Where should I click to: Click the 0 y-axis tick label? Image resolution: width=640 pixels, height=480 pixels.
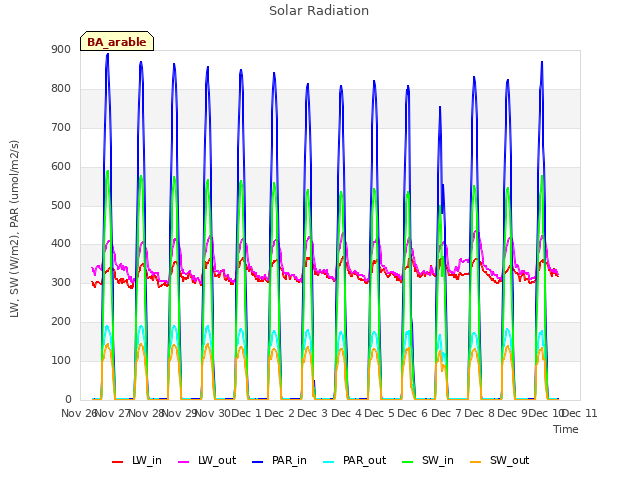68,400
